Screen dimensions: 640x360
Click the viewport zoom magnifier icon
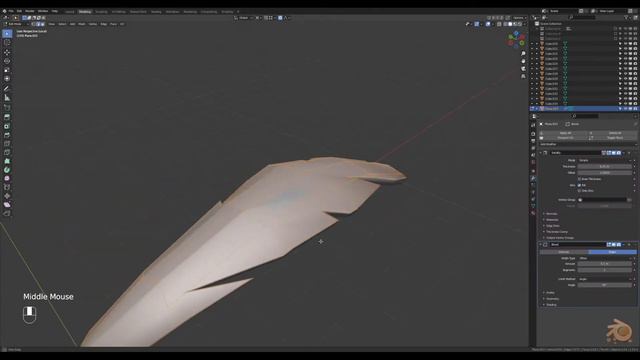[x=523, y=53]
